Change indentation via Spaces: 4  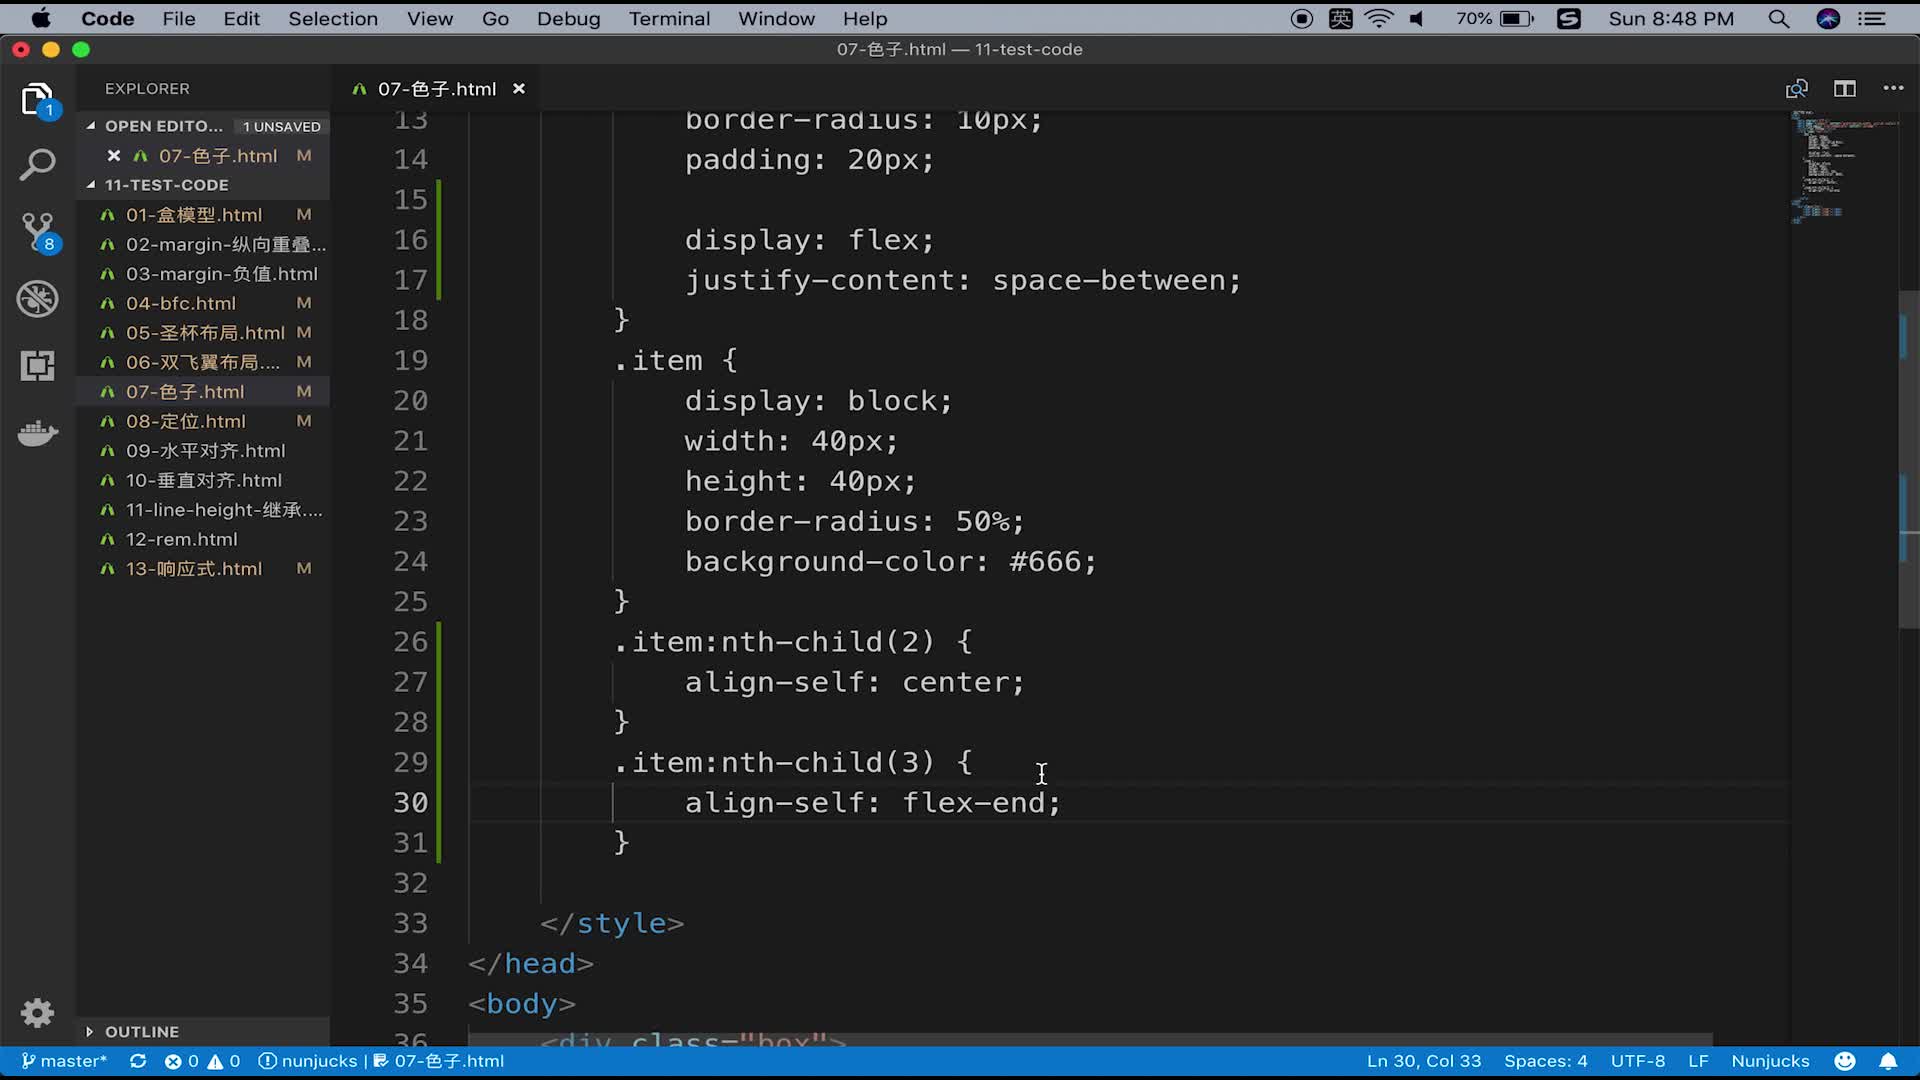point(1545,1061)
